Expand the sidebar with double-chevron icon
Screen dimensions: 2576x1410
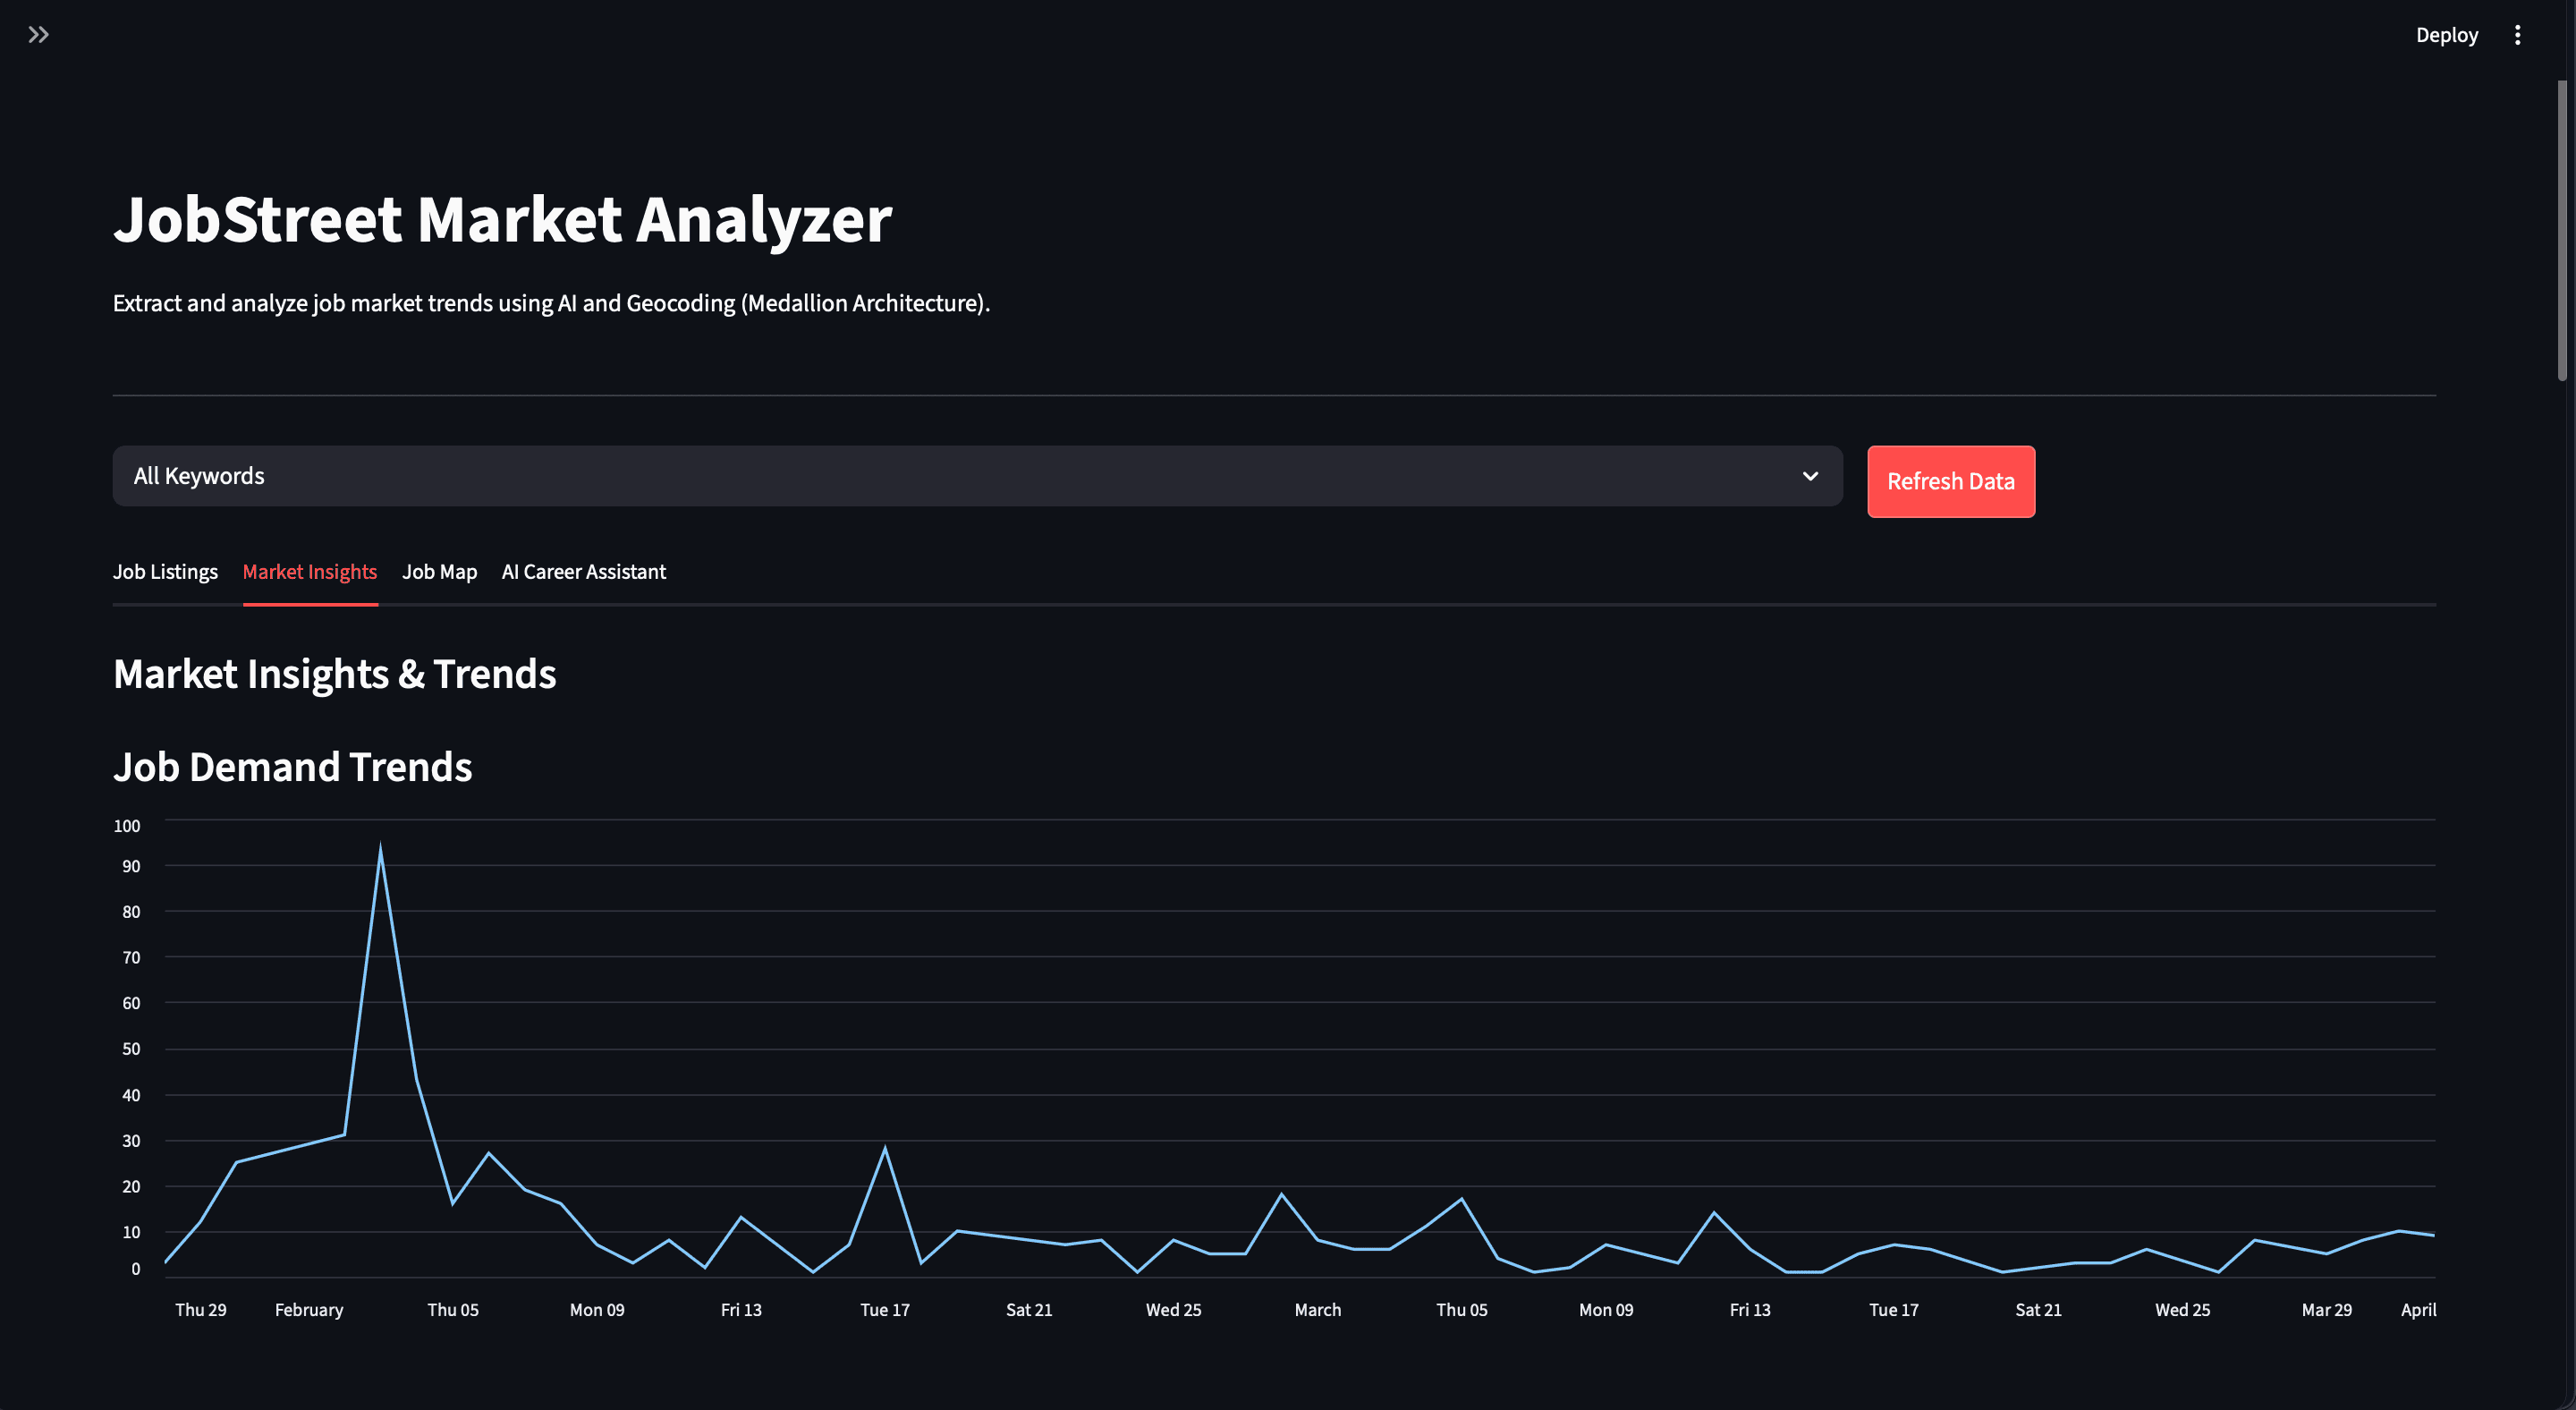[x=38, y=35]
